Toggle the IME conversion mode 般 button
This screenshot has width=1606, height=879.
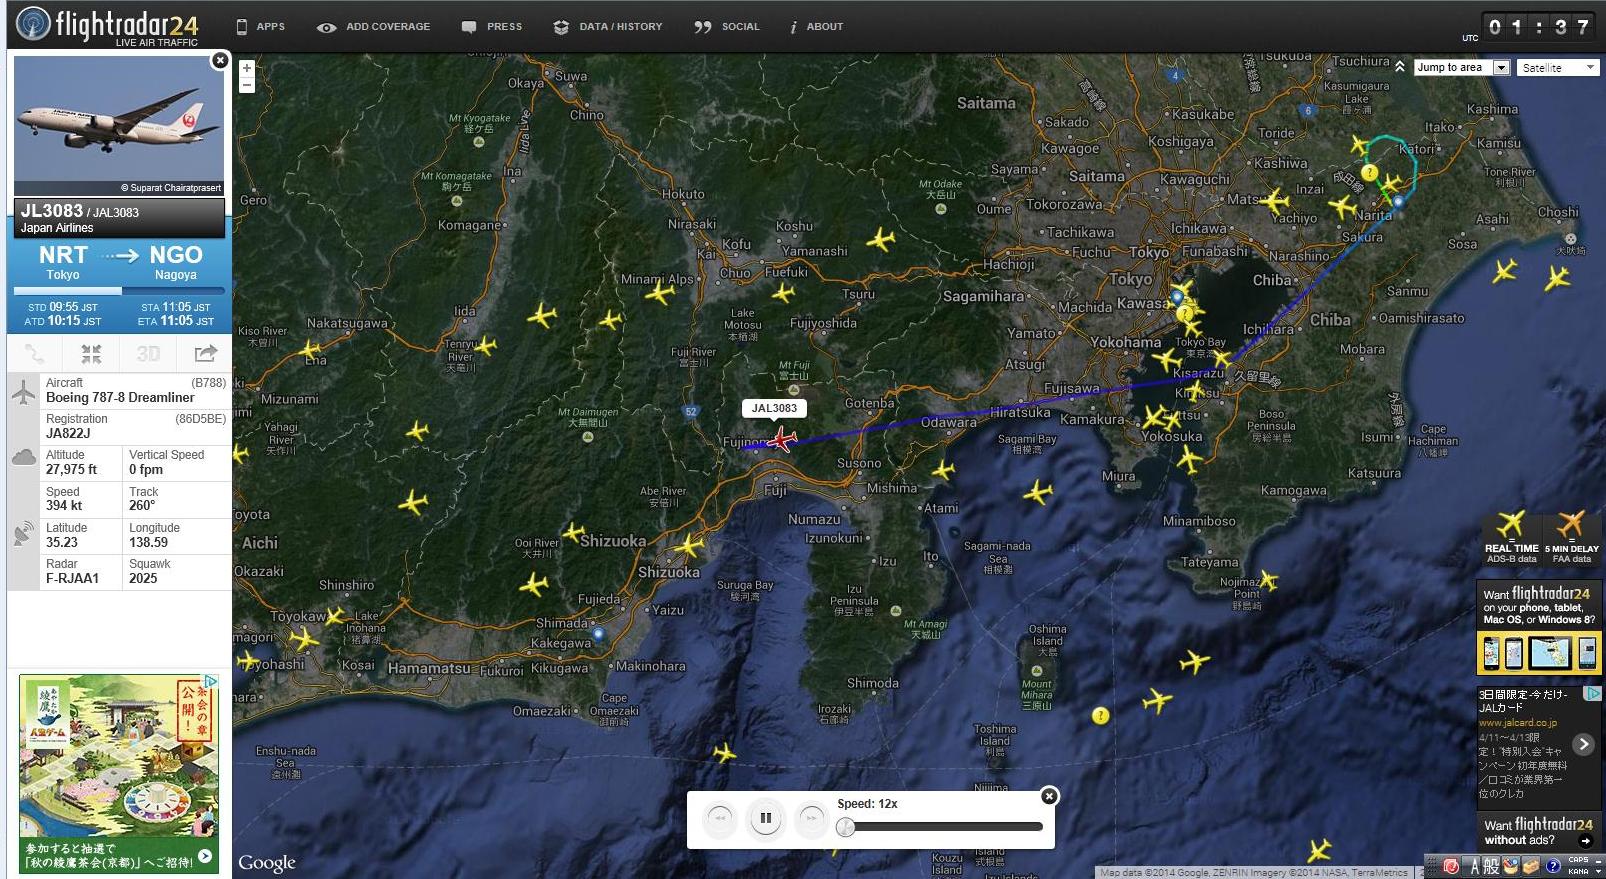coord(1491,867)
